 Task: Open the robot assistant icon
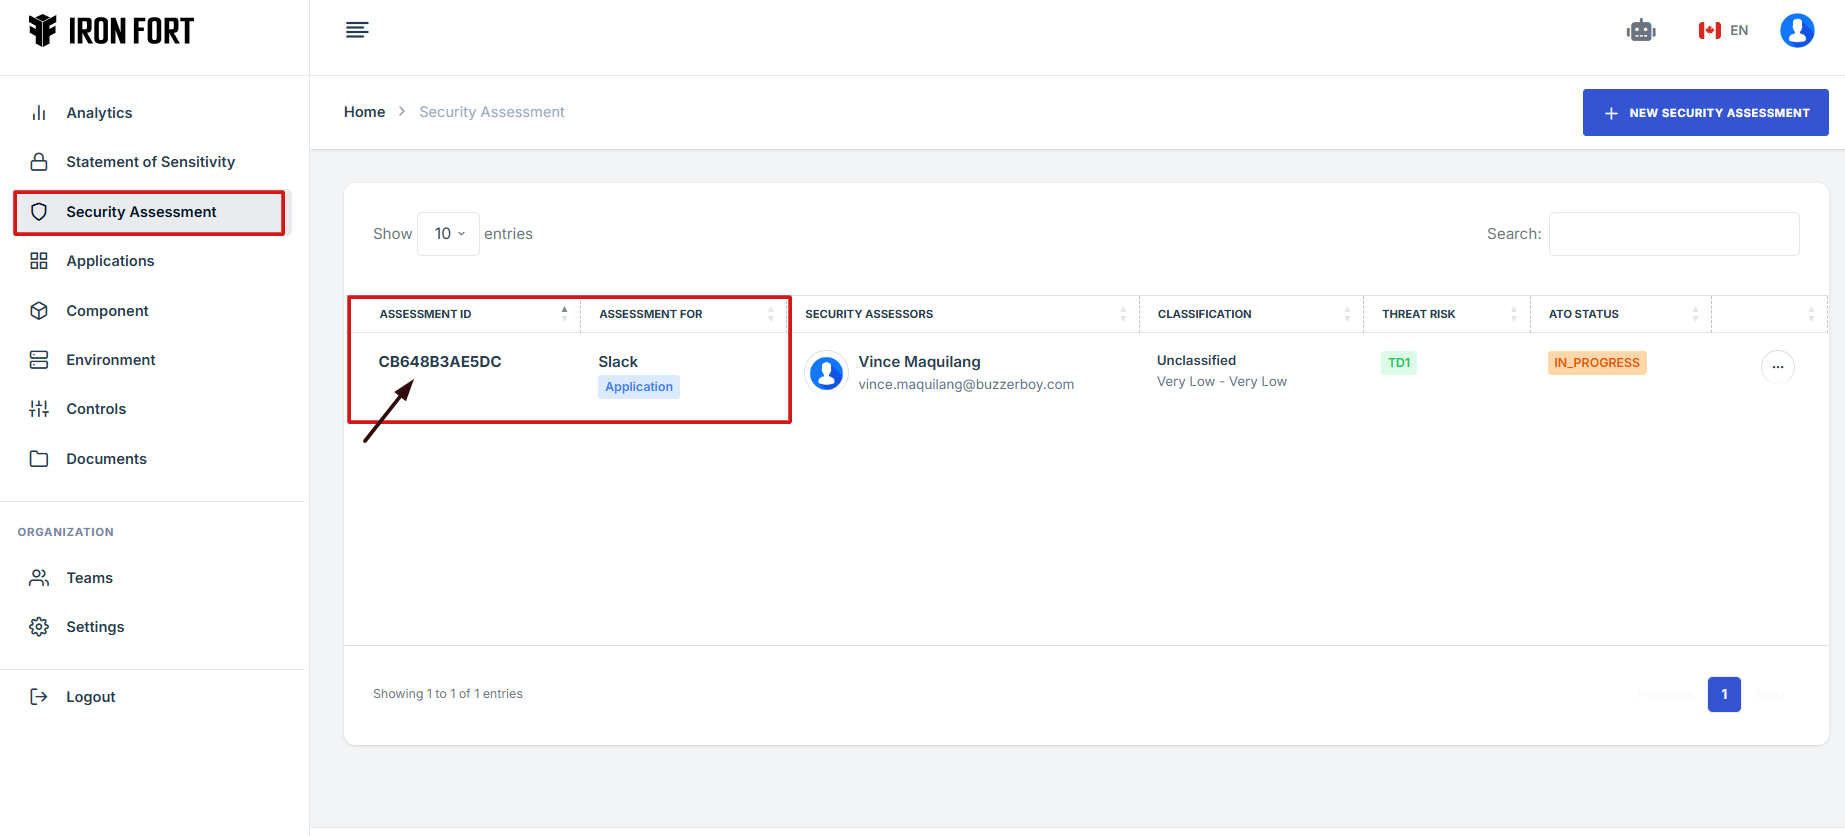tap(1640, 31)
